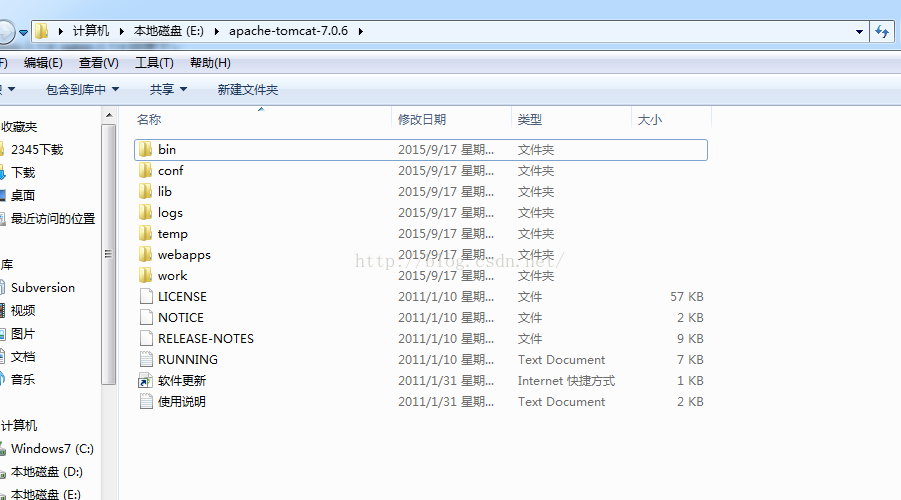
Task: Click 本地磁盘 (E:) breadcrumb in address bar
Action: point(169,32)
